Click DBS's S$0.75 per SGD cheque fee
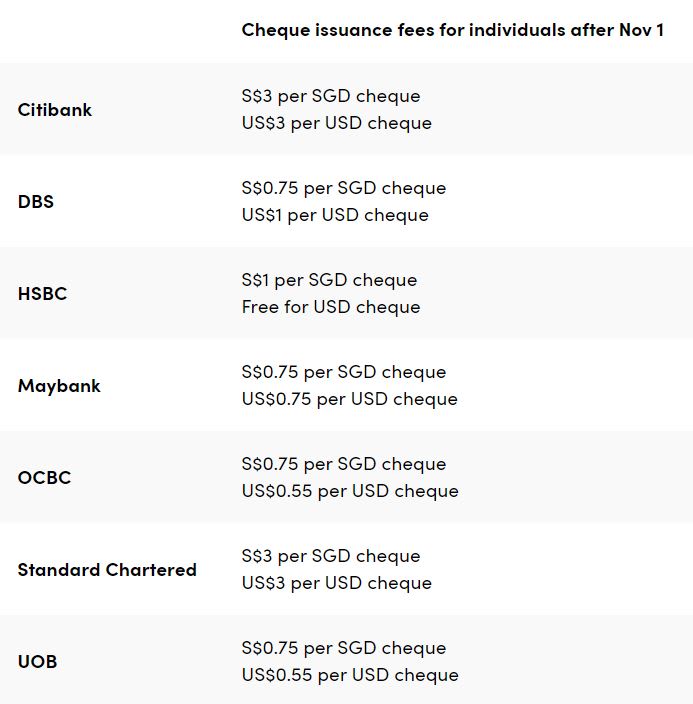Viewport: 693px width, 704px height. click(343, 188)
